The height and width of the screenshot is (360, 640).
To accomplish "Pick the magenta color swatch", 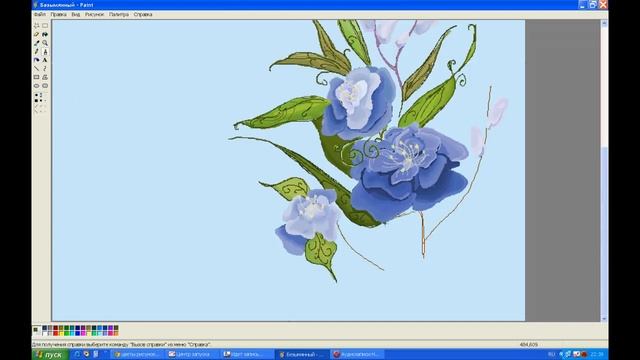I will tap(83, 333).
